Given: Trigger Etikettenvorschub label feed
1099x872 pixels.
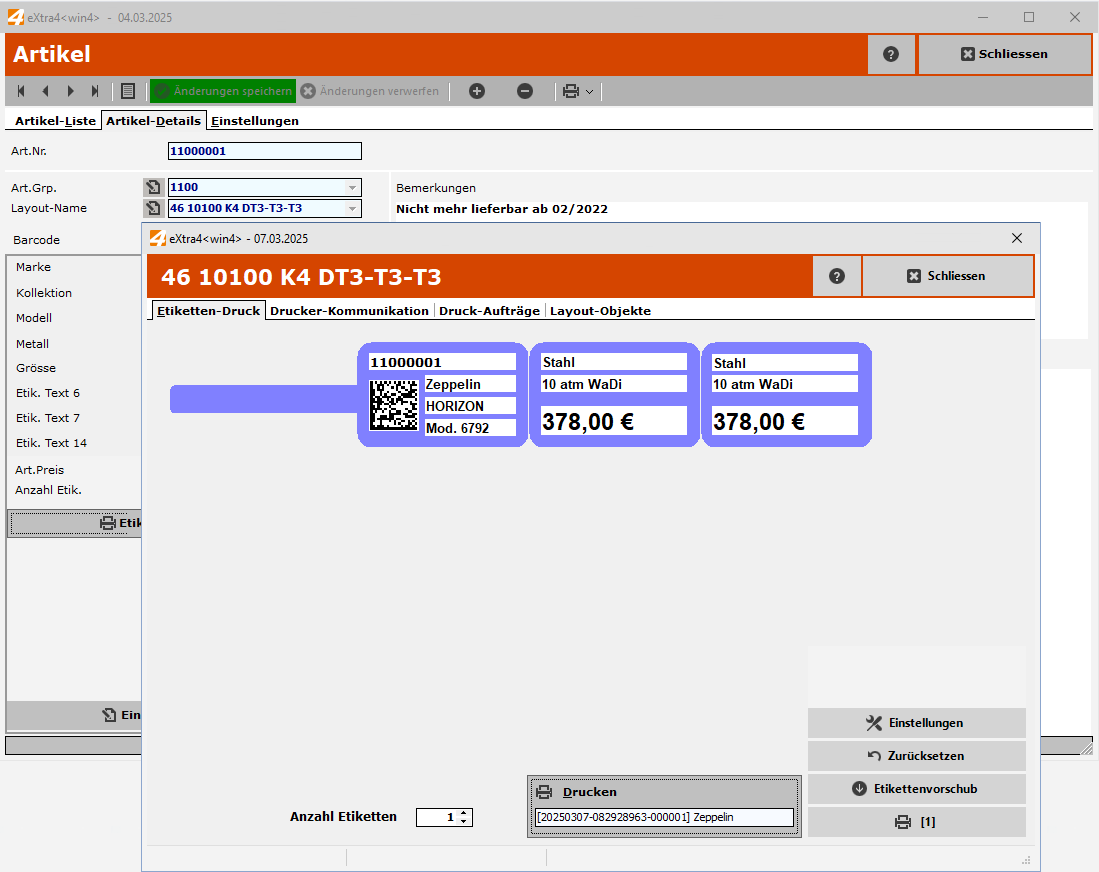Looking at the screenshot, I should coord(916,789).
